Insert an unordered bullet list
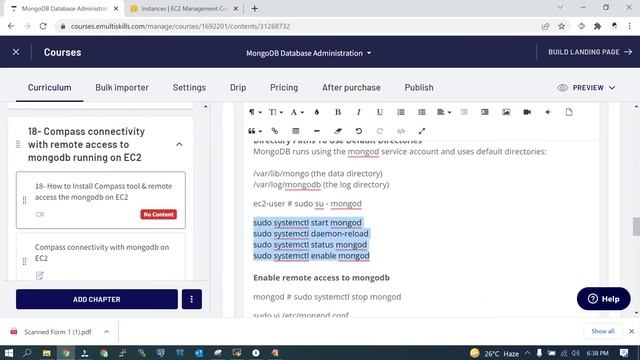 click(x=422, y=112)
